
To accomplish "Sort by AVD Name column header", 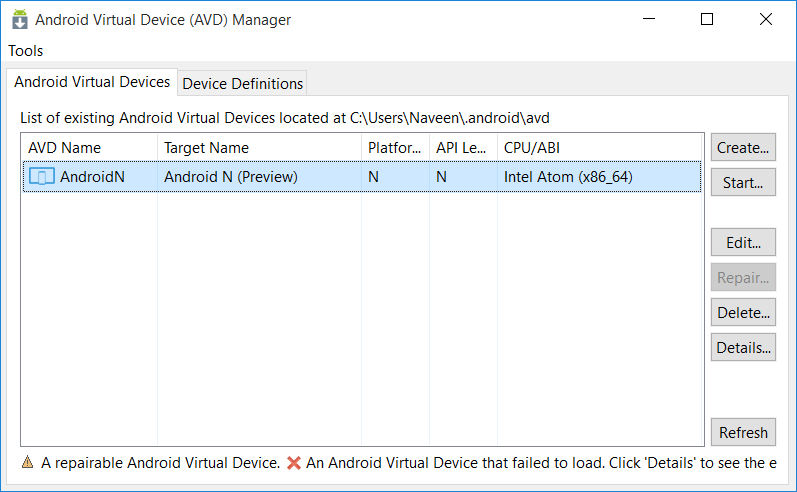I will (89, 148).
